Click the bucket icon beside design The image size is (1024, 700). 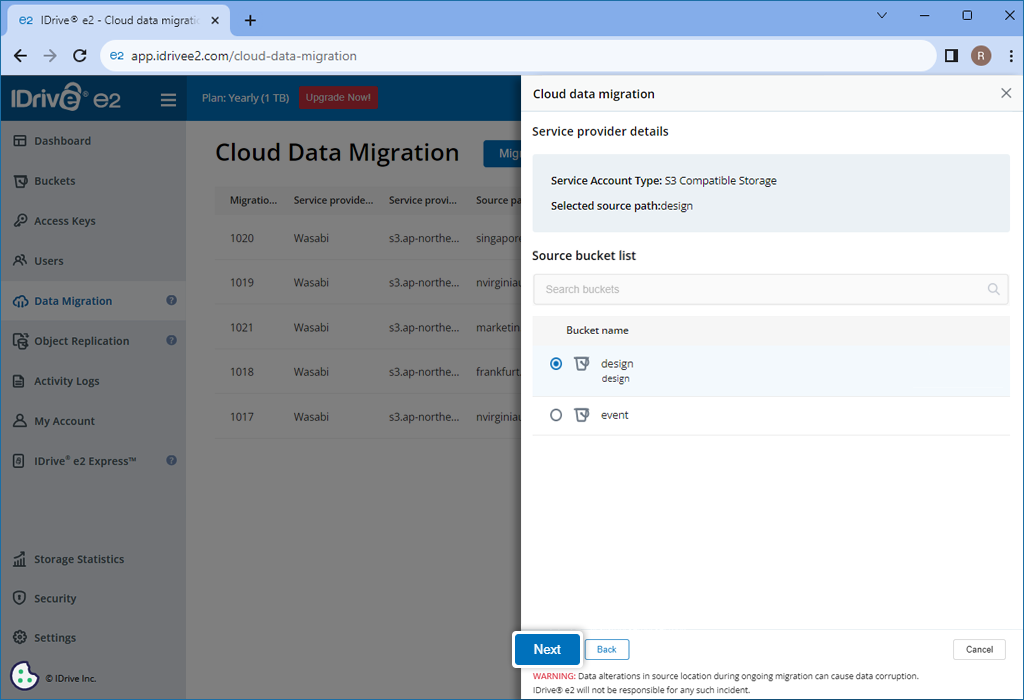[581, 364]
